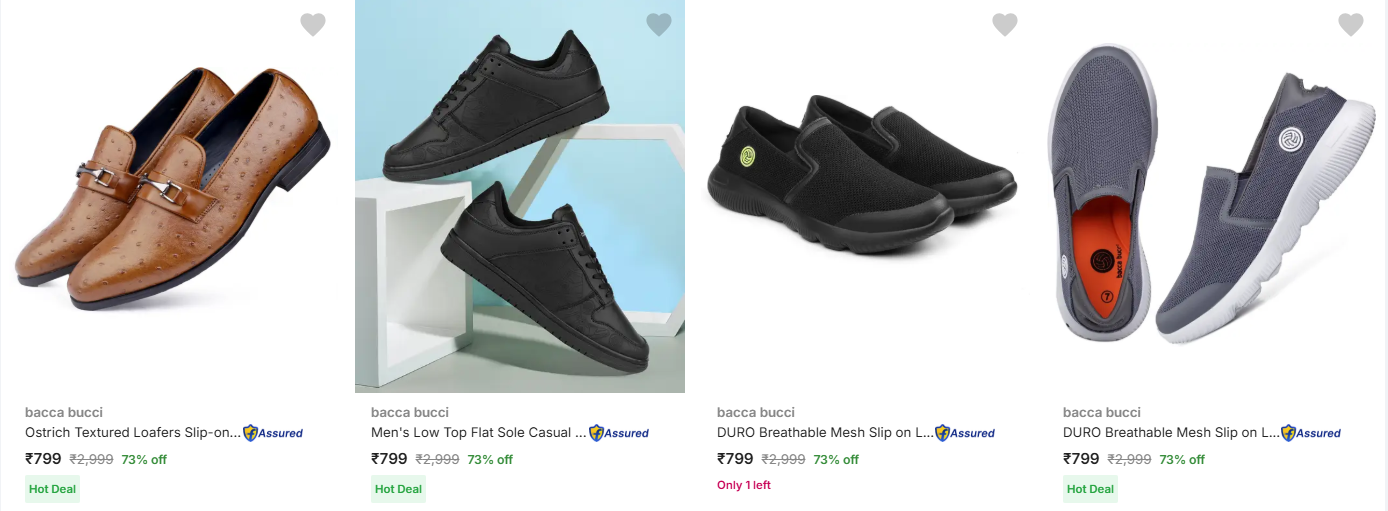Click Assured badge on black DURO slip-on

[x=965, y=433]
